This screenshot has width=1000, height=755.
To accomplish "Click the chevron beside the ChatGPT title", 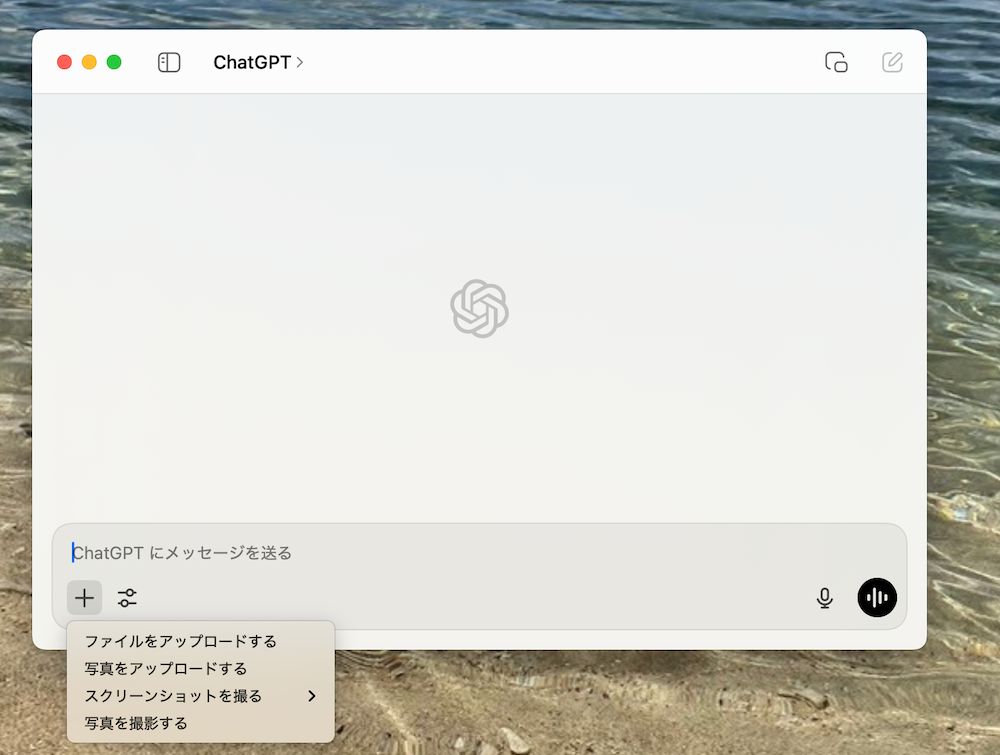I will pos(300,62).
